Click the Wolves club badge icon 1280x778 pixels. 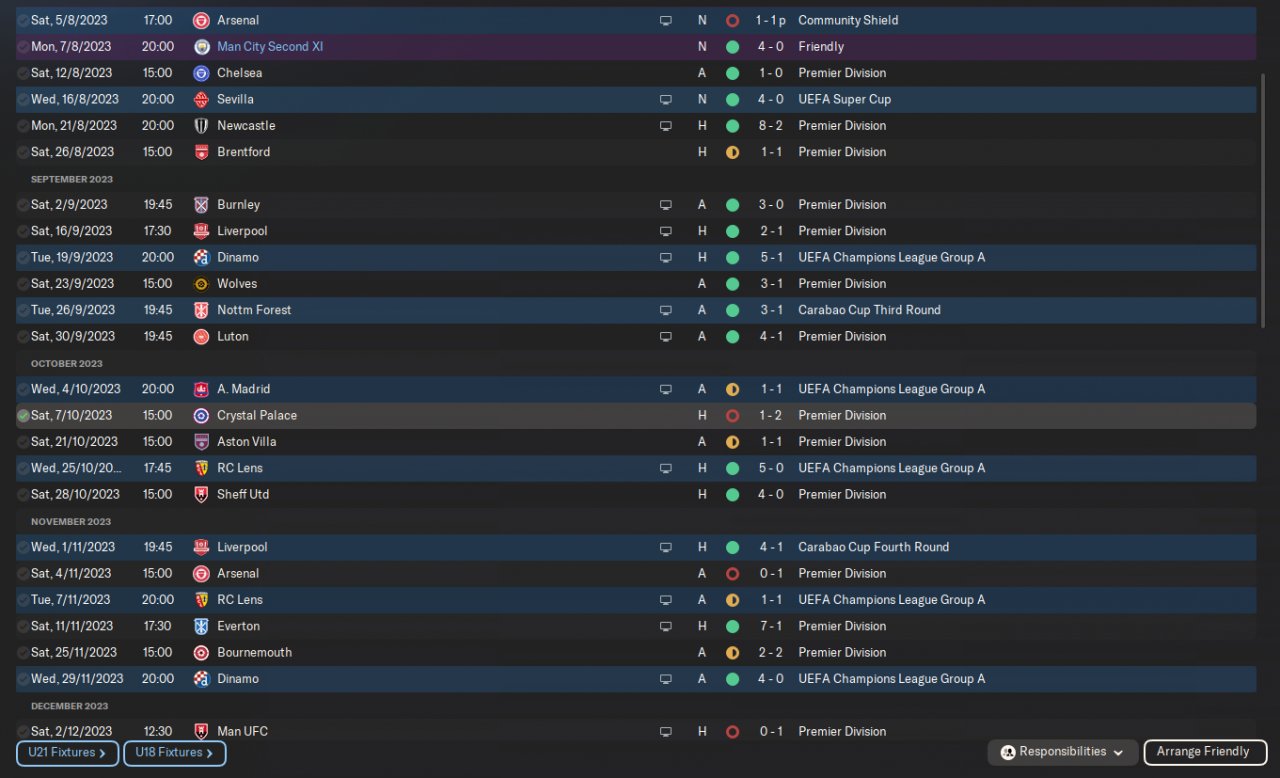[201, 284]
